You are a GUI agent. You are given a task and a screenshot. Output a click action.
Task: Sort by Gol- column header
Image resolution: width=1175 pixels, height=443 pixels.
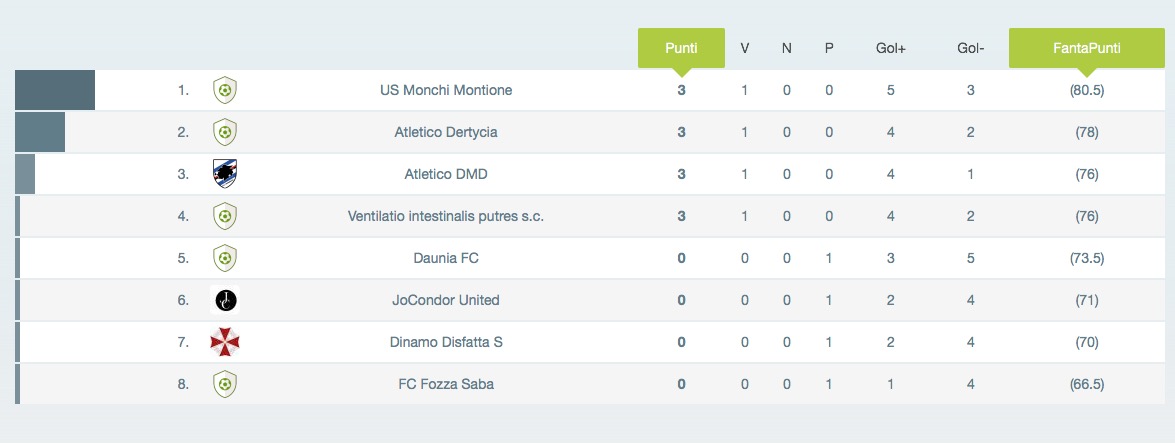click(970, 48)
